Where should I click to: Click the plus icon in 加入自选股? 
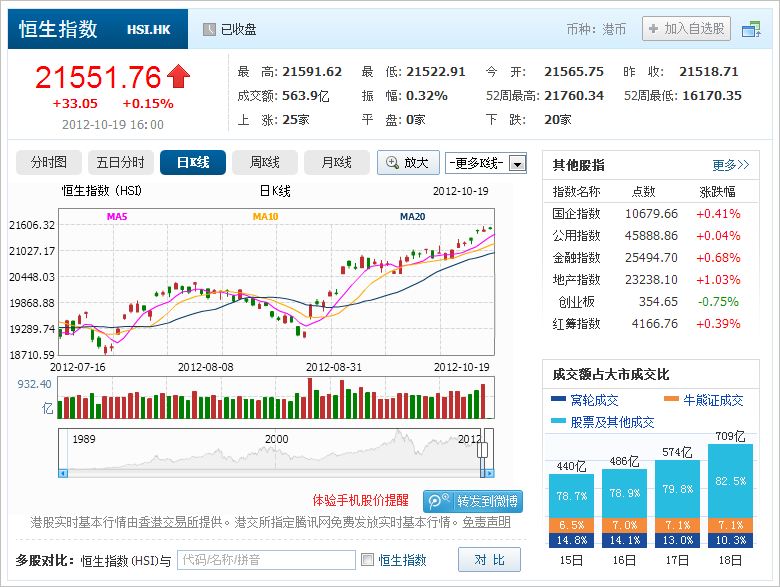pyautogui.click(x=654, y=29)
